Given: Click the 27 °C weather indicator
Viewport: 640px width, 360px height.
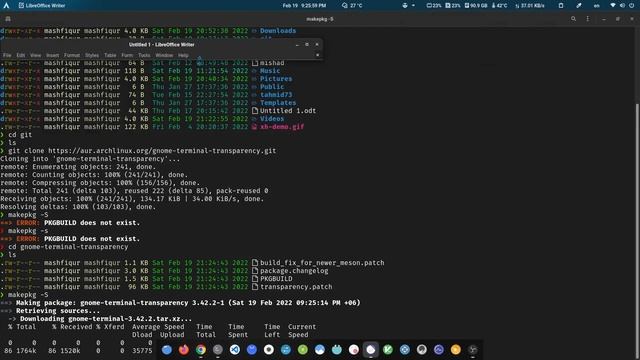Looking at the screenshot, I should pos(352,5).
